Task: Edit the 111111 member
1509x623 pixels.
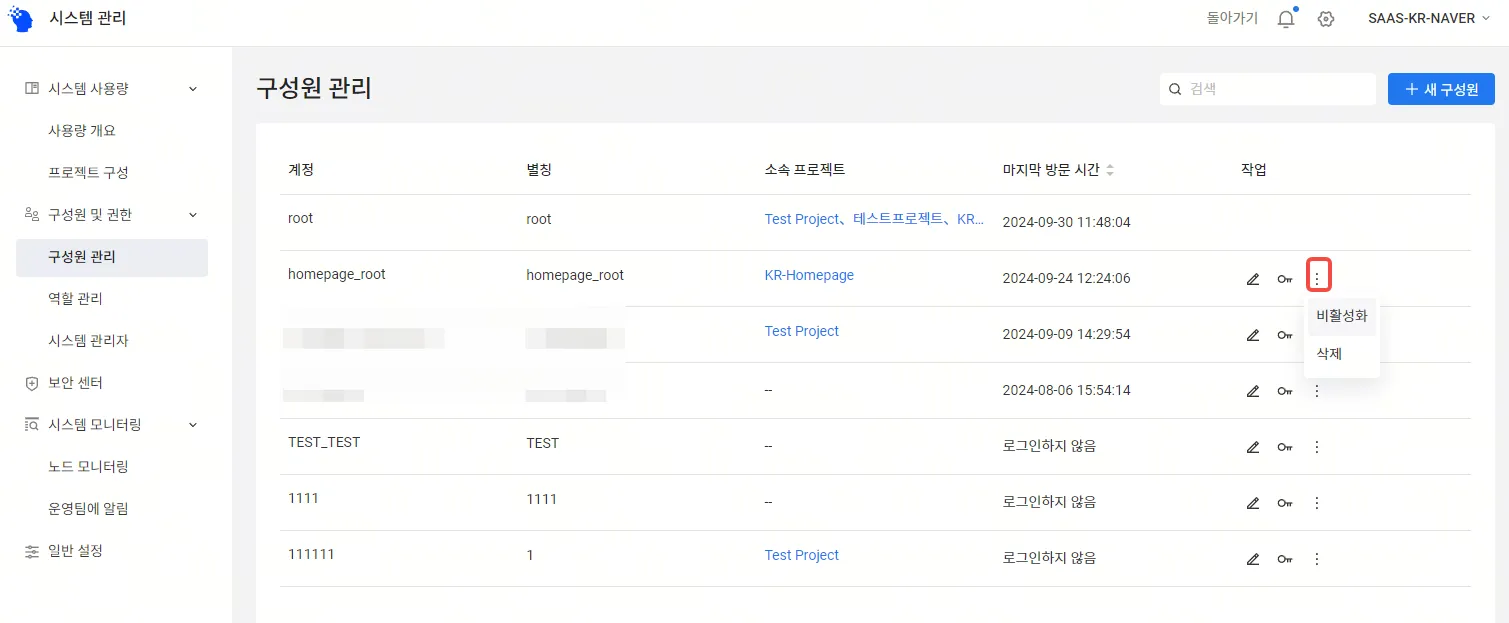Action: 1253,559
